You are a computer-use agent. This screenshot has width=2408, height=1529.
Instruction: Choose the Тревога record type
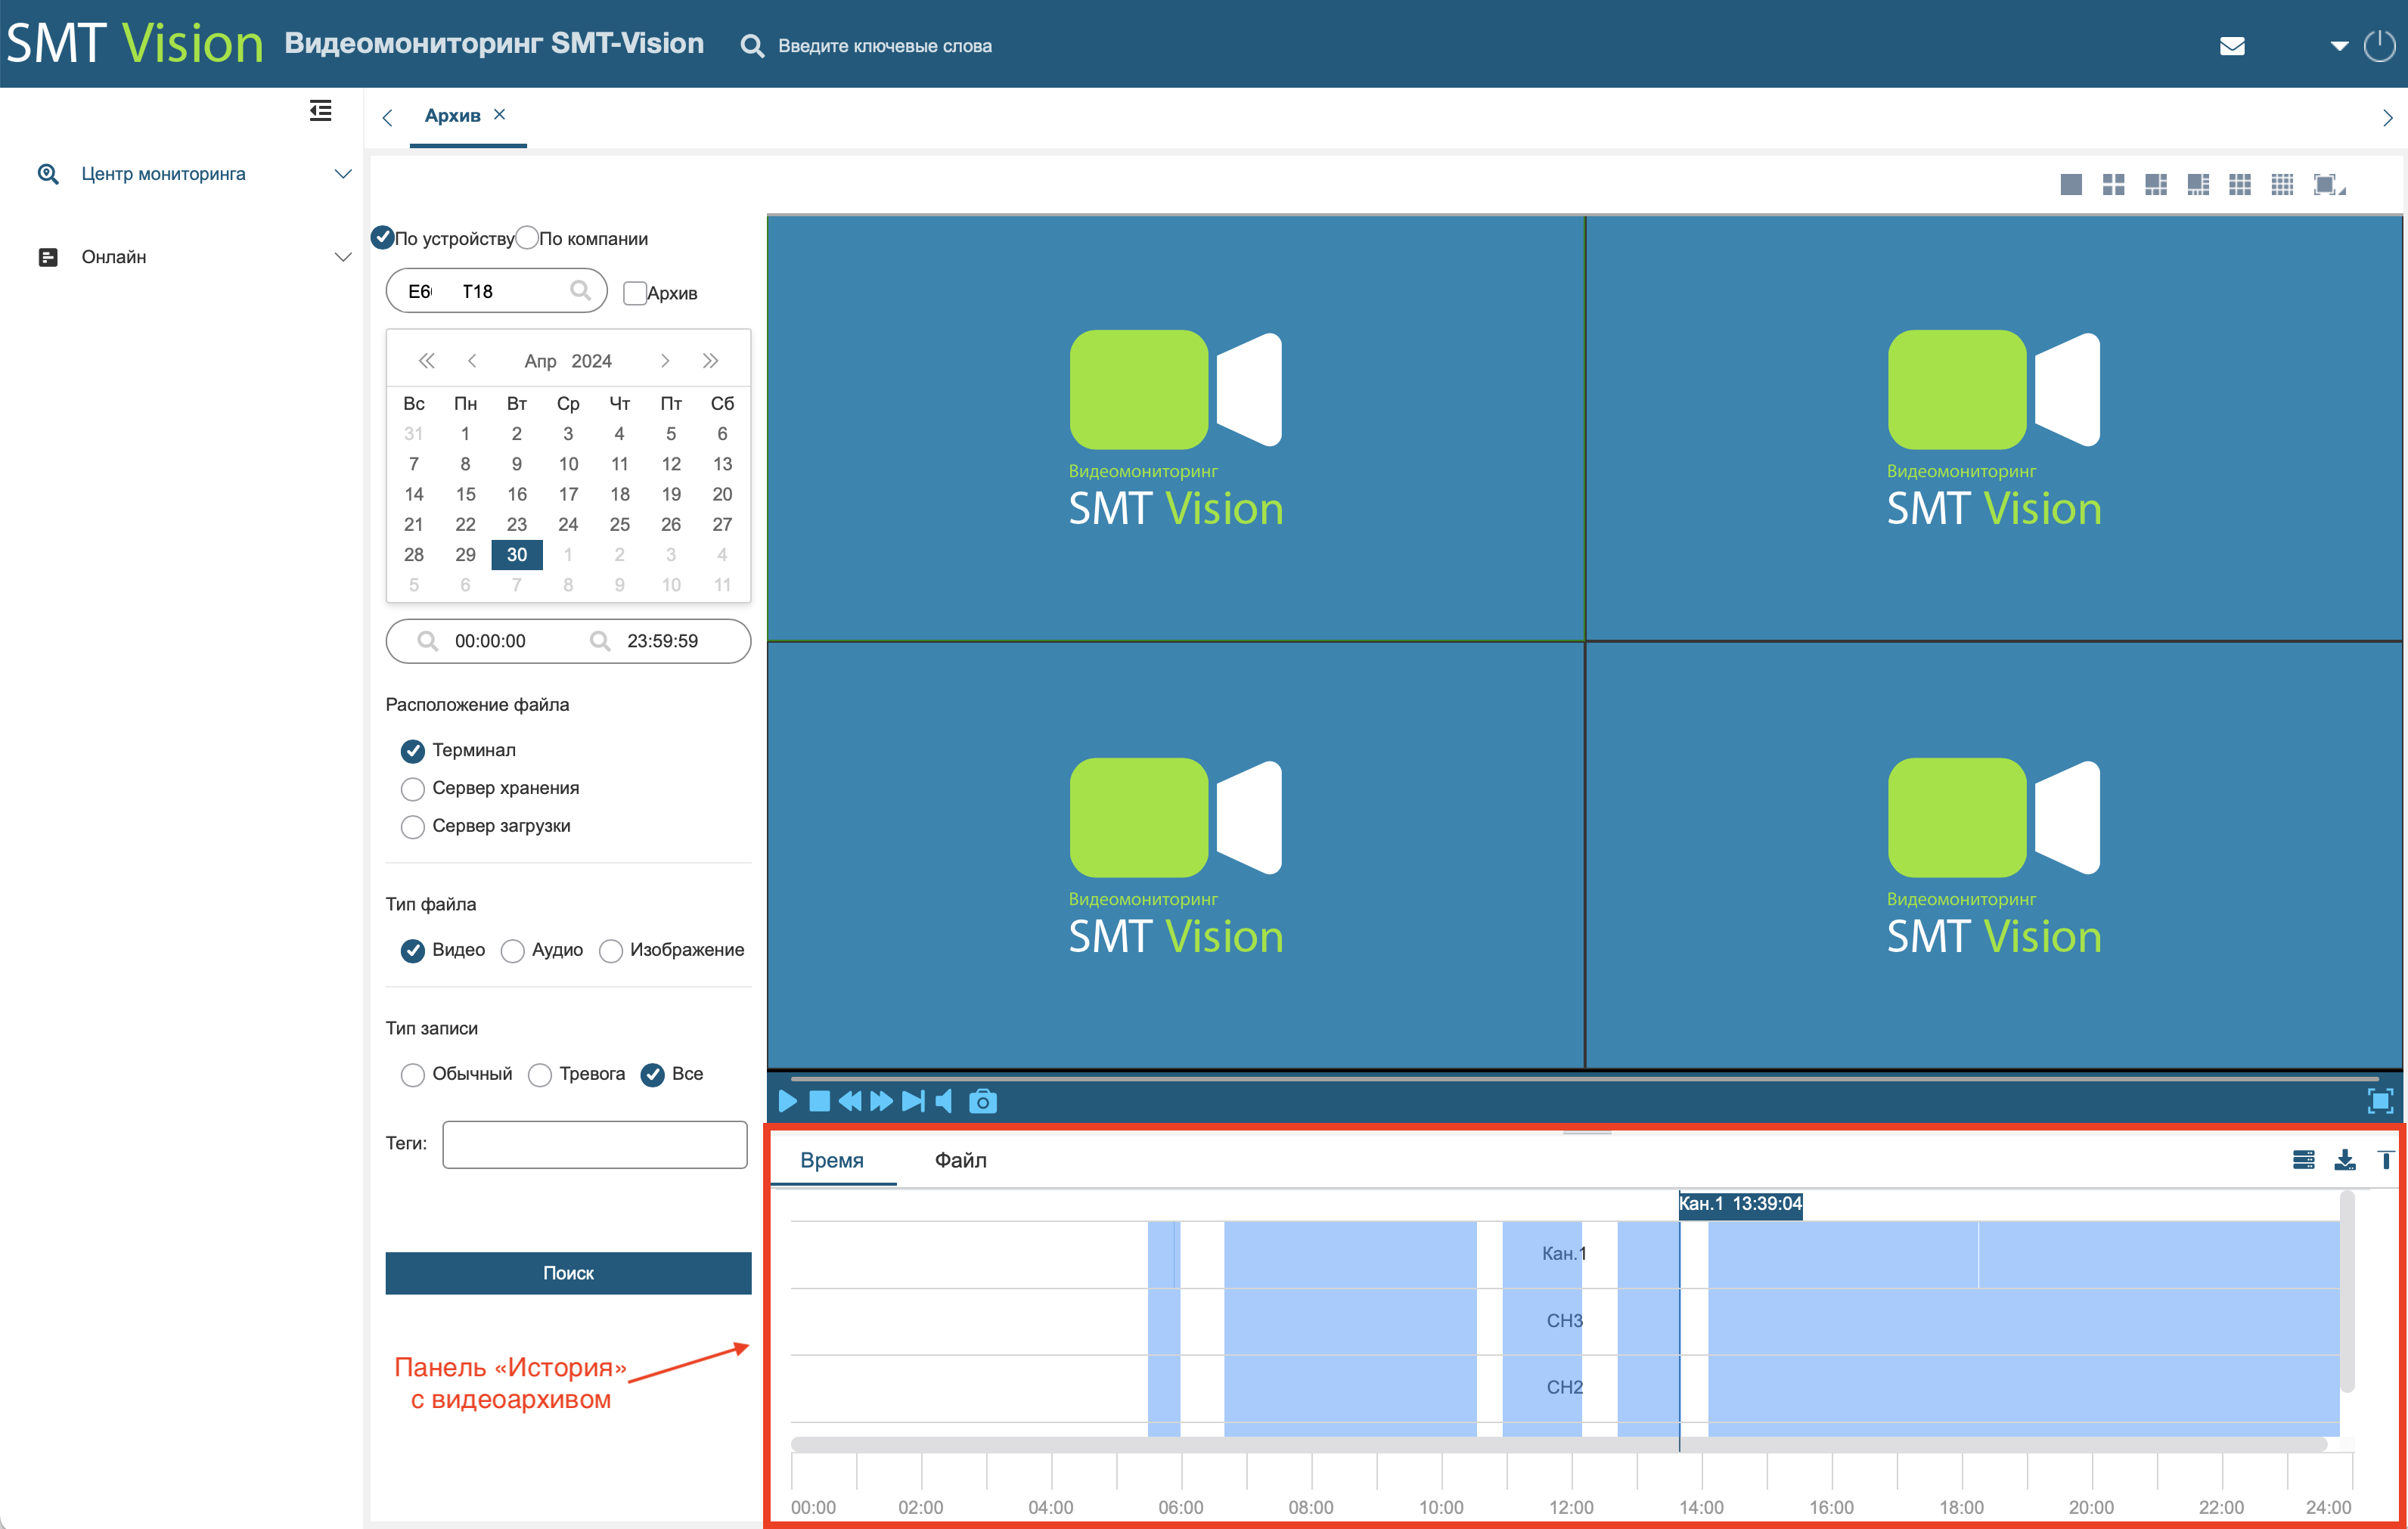pyautogui.click(x=540, y=1075)
